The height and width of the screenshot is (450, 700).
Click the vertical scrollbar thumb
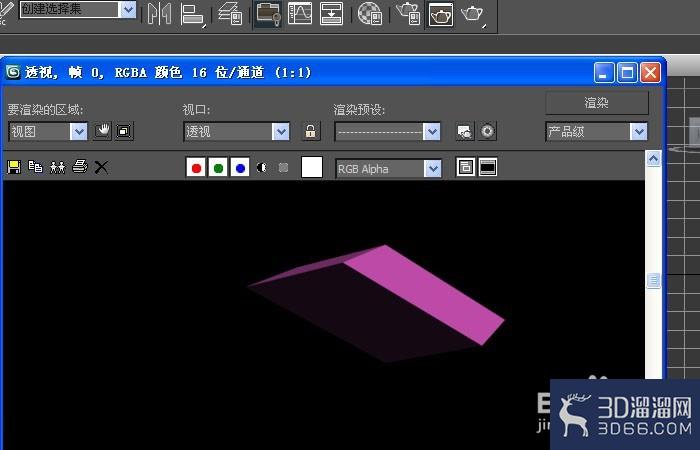(x=653, y=280)
